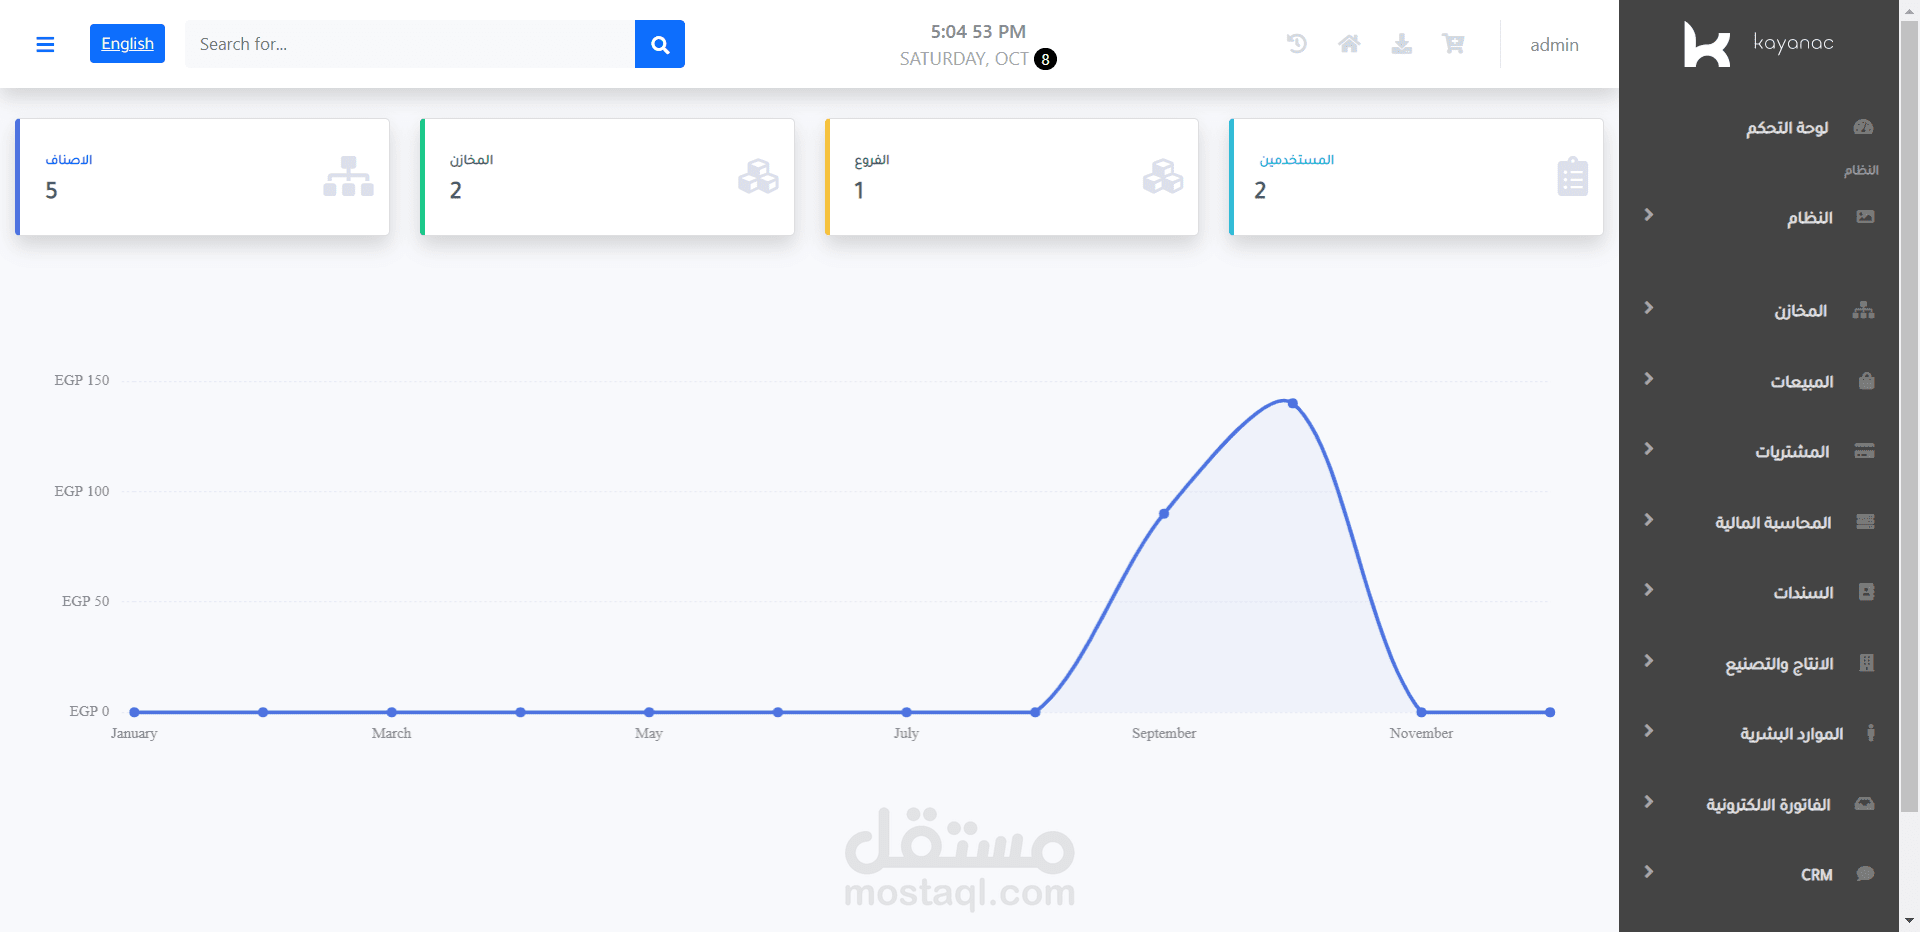This screenshot has height=932, width=1920.
Task: Click the download icon in header
Action: [1402, 44]
